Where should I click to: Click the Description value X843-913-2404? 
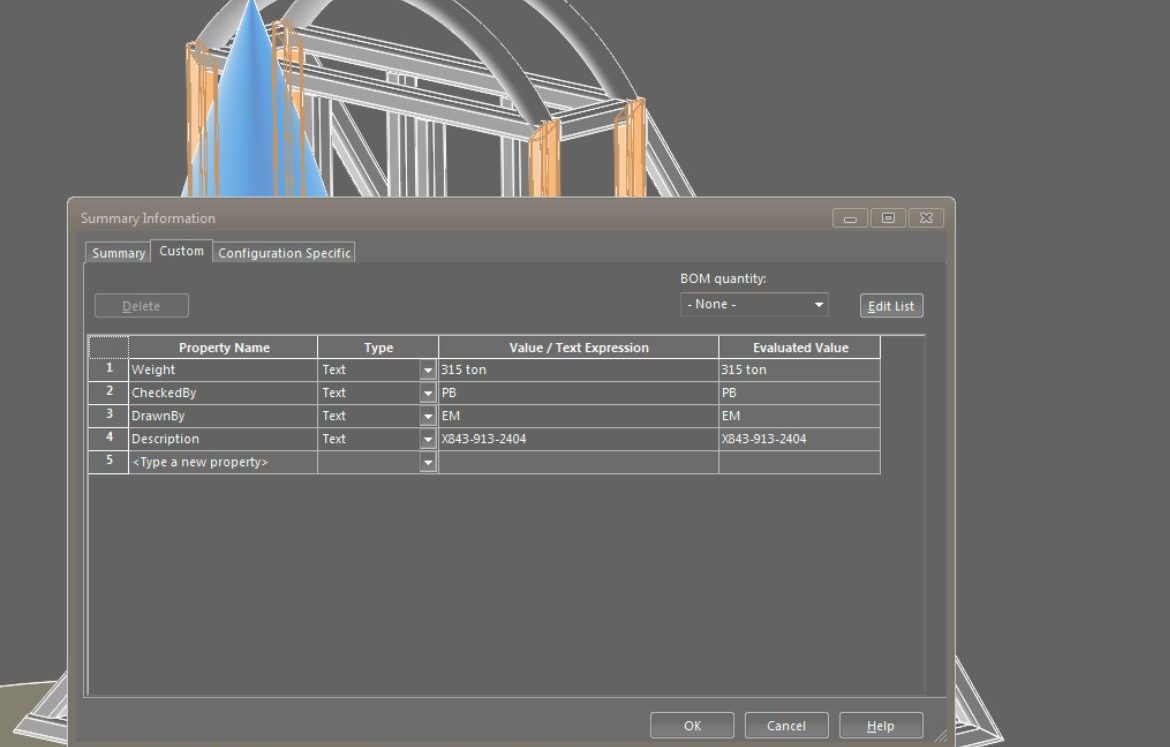click(577, 439)
